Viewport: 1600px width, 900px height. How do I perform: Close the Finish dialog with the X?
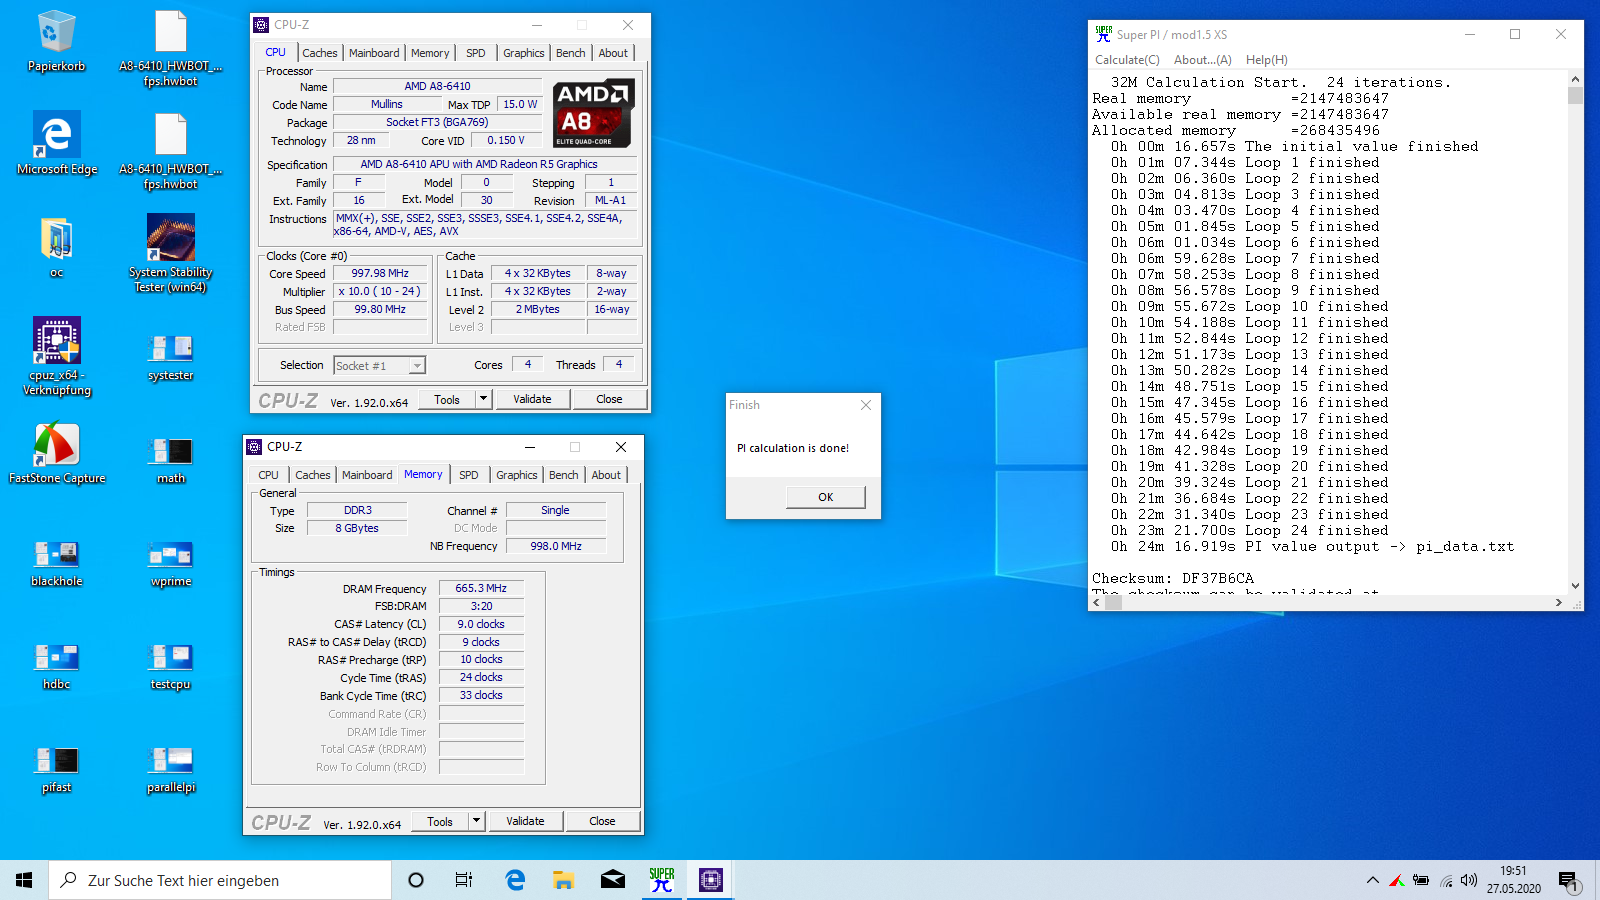pyautogui.click(x=866, y=405)
